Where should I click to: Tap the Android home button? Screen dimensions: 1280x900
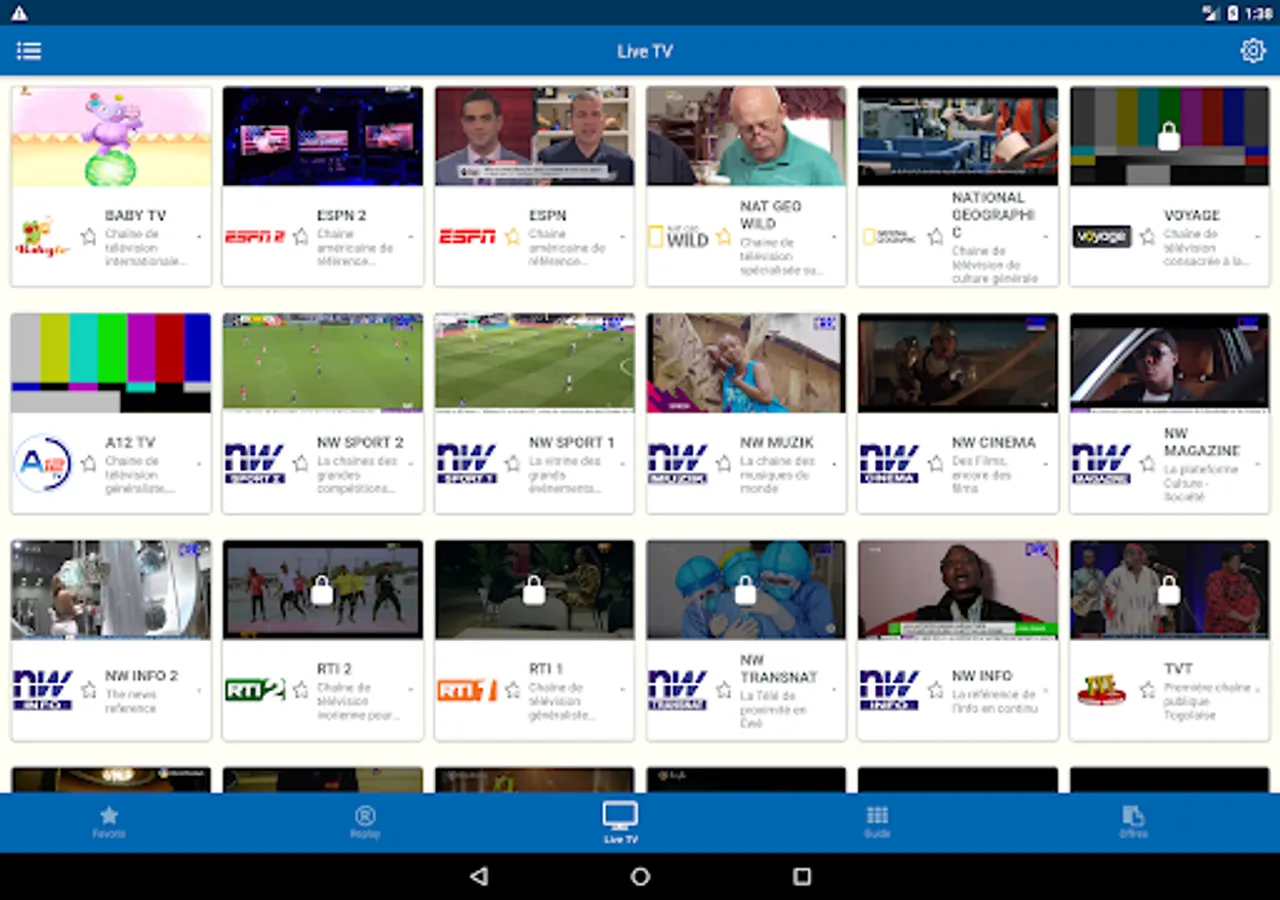[x=640, y=877]
